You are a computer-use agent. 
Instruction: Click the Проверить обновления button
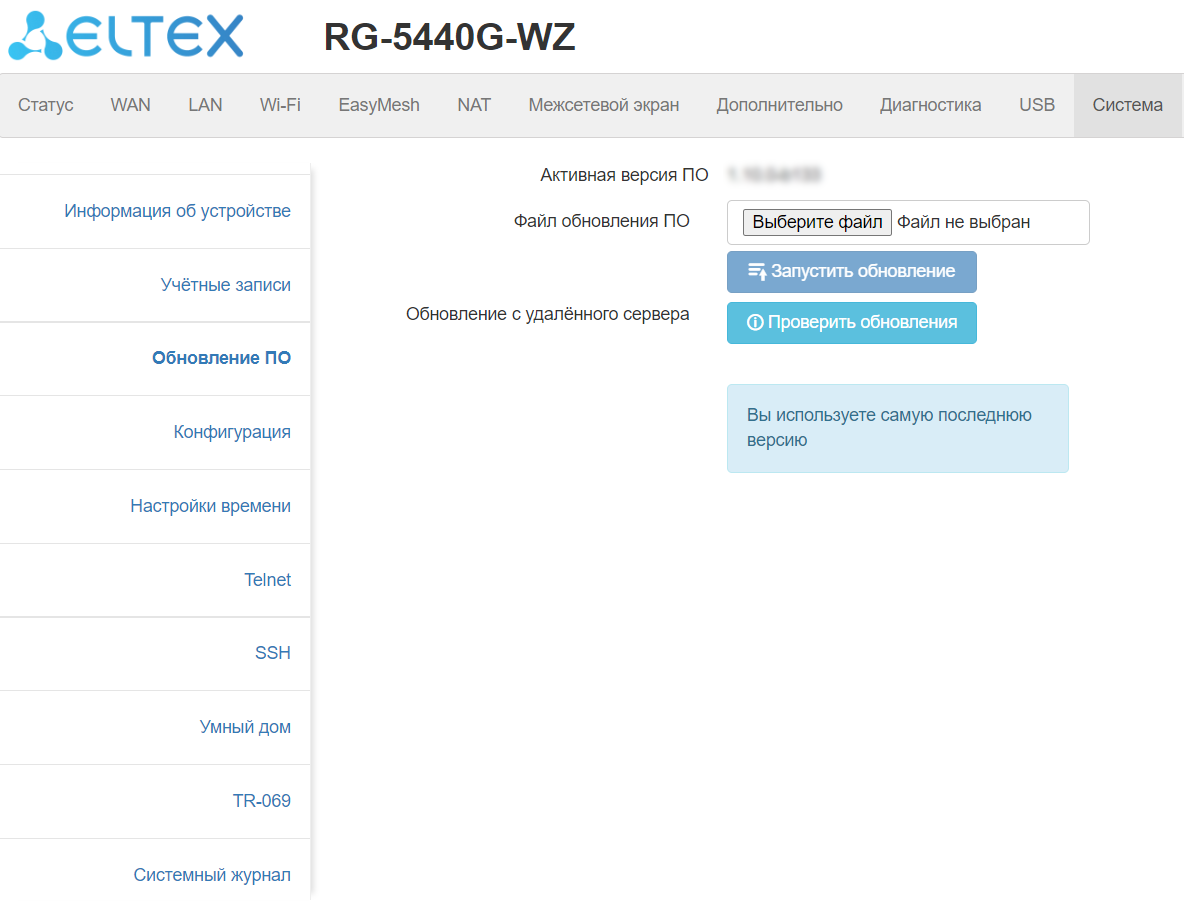coord(852,323)
